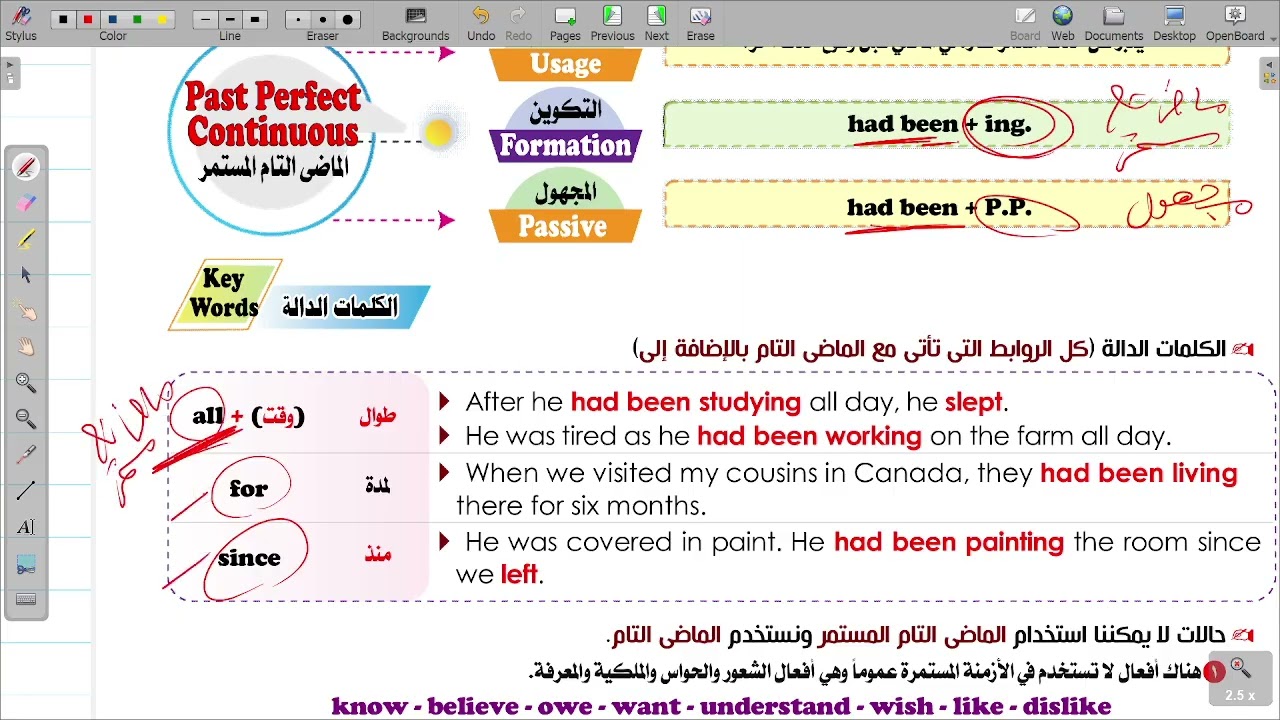The image size is (1280, 720).
Task: Select the Scroll page hand tool
Action: point(26,347)
